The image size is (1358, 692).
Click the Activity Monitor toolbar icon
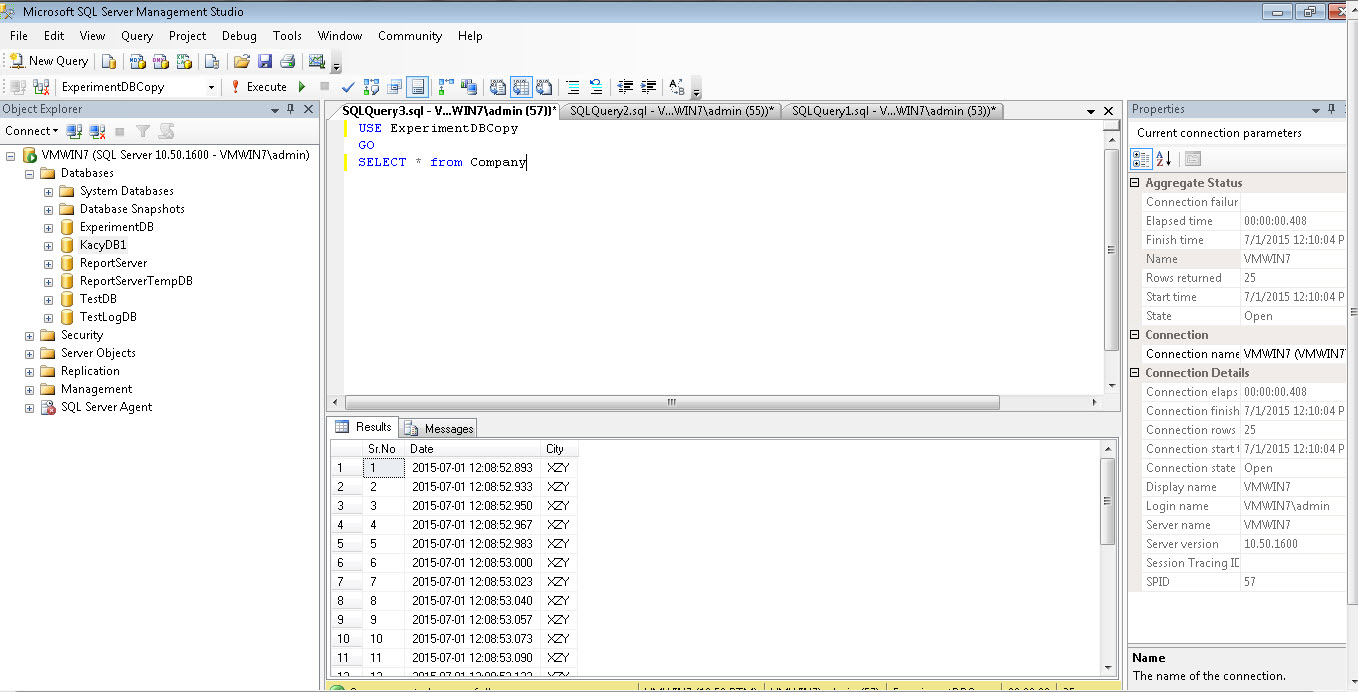tap(316, 61)
